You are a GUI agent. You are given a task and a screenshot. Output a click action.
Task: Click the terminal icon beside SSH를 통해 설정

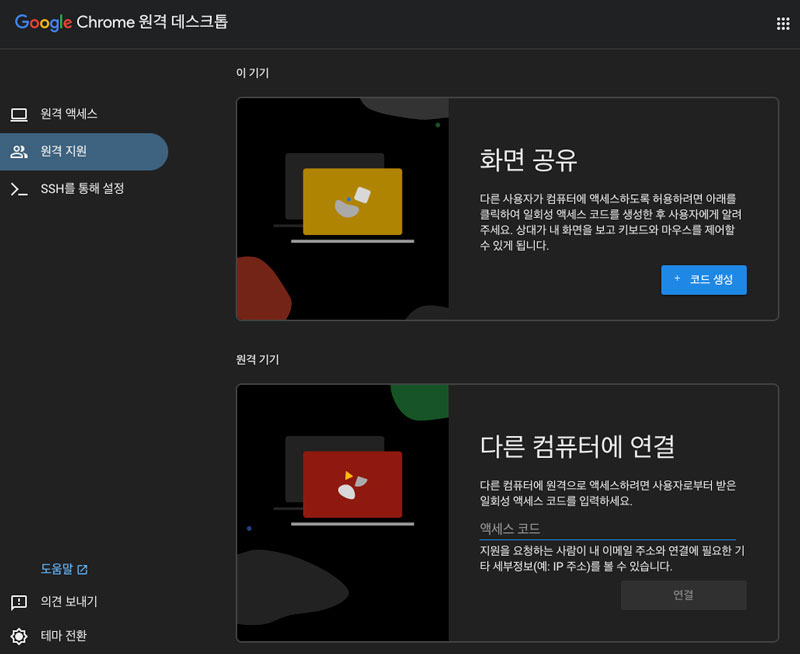[19, 189]
